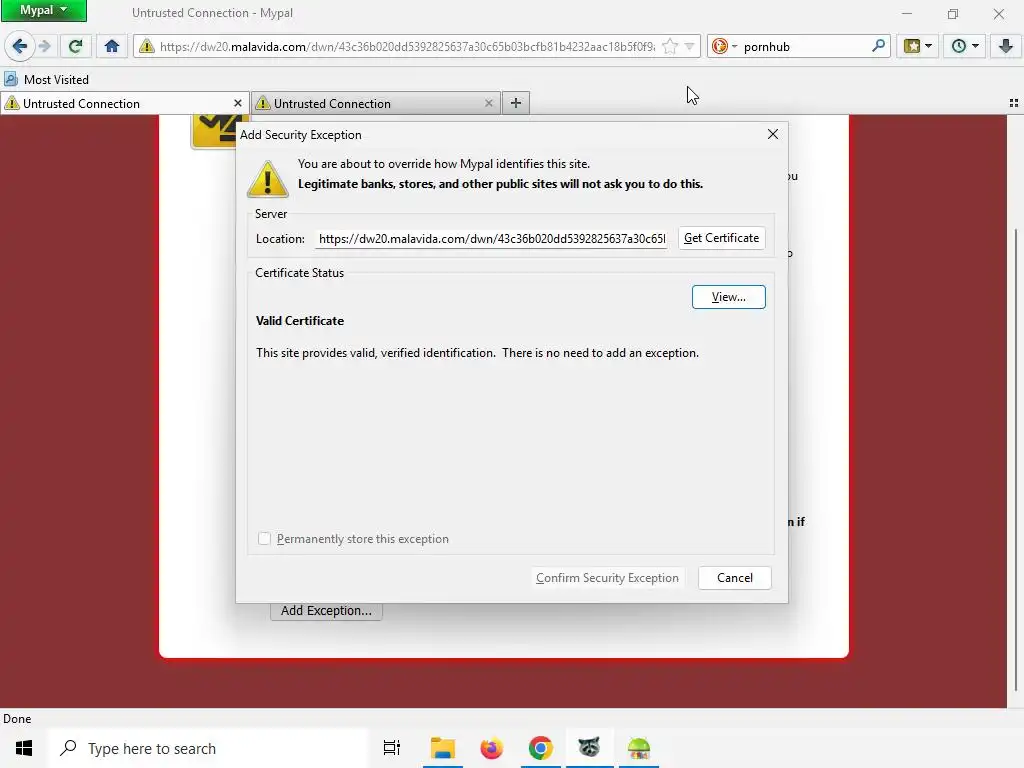Viewport: 1024px width, 768px height.
Task: Bookmark this page with the star icon
Action: [x=669, y=46]
